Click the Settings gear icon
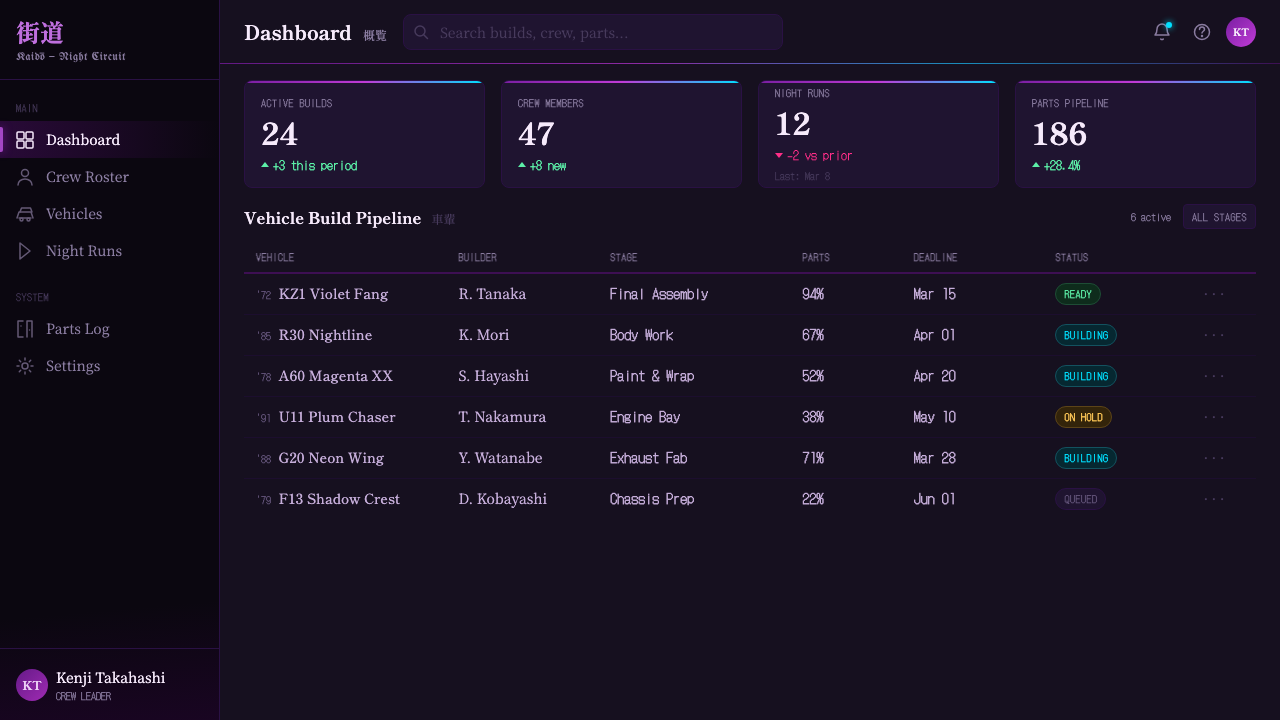Viewport: 1280px width, 720px height. click(25, 366)
